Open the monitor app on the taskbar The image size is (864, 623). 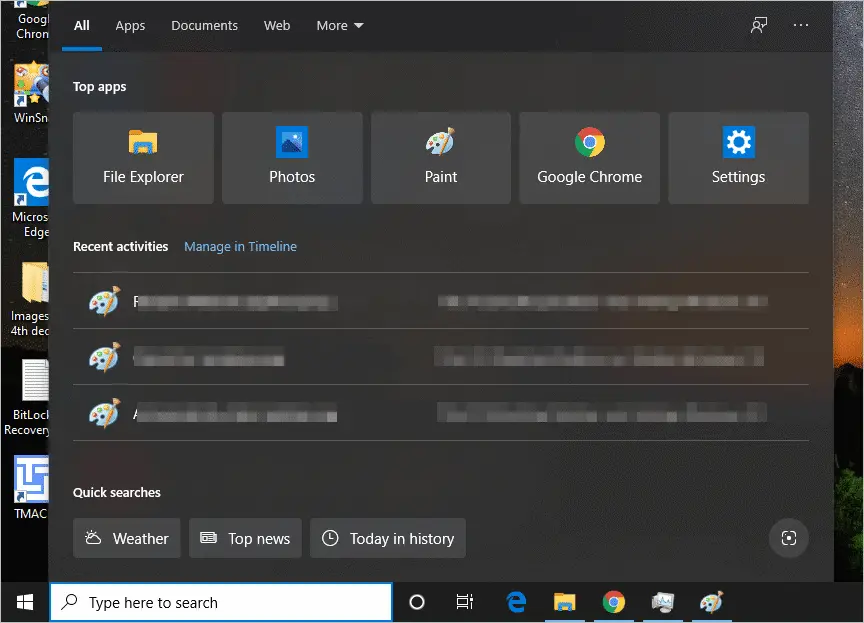click(662, 602)
